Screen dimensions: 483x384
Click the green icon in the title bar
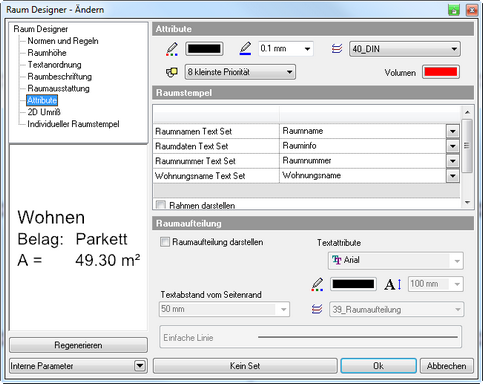coord(454,10)
